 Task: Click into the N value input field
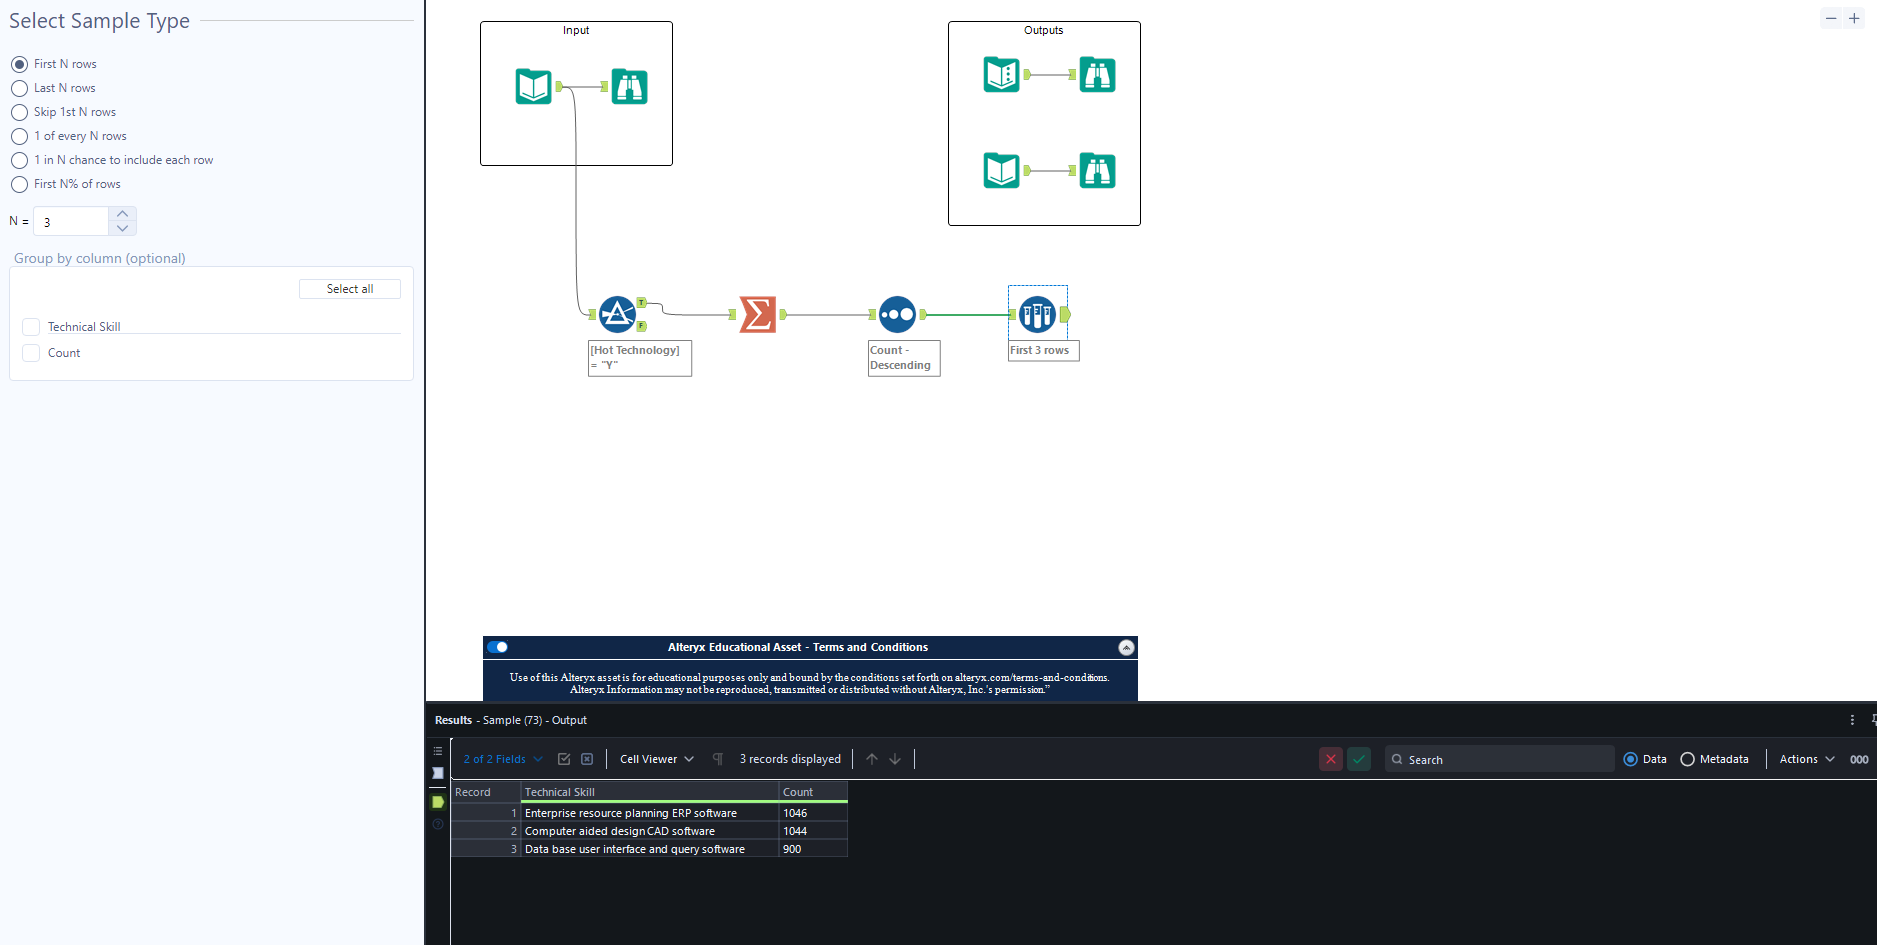coord(71,221)
